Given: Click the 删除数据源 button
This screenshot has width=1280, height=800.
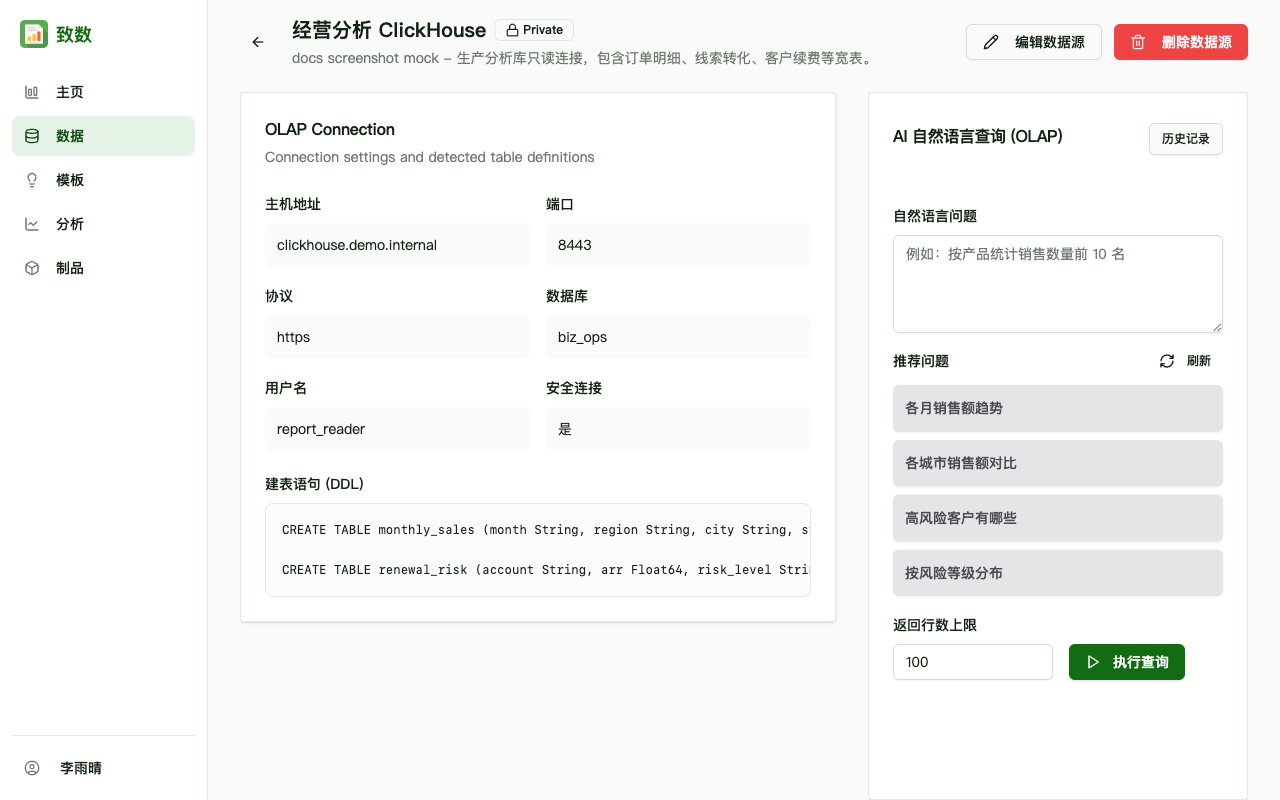Looking at the screenshot, I should 1181,42.
